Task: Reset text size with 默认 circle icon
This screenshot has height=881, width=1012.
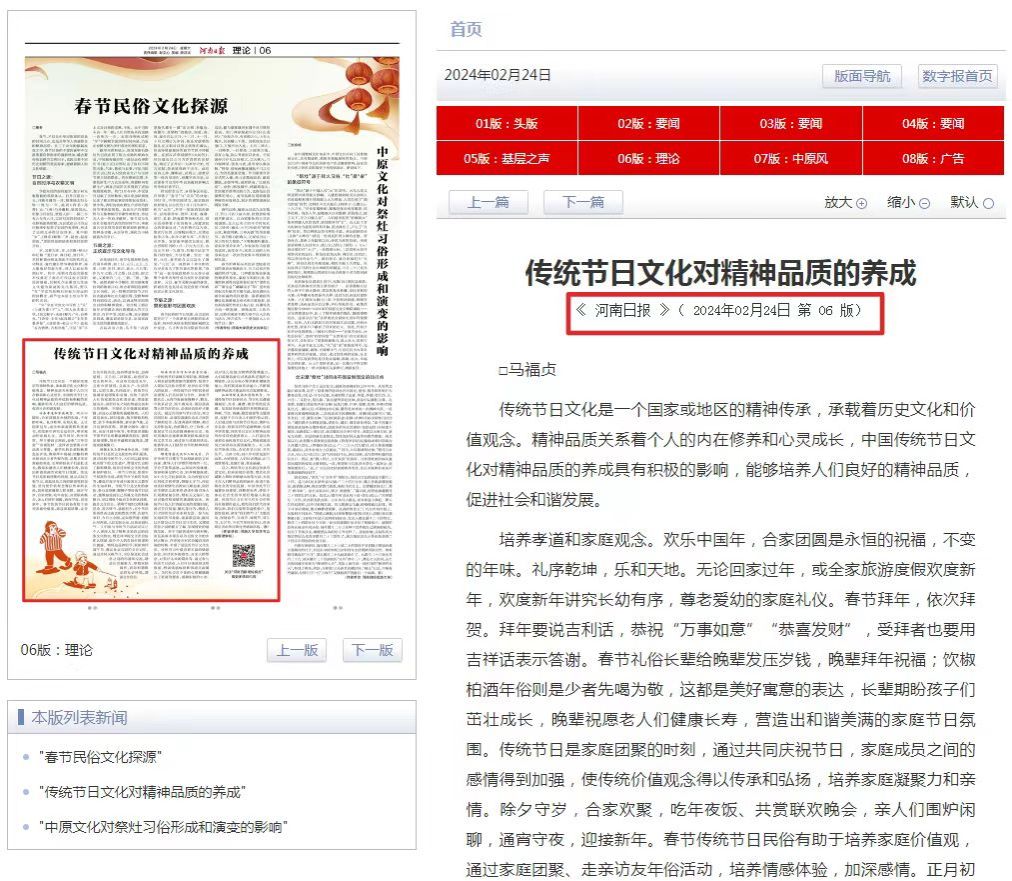Action: tap(988, 203)
